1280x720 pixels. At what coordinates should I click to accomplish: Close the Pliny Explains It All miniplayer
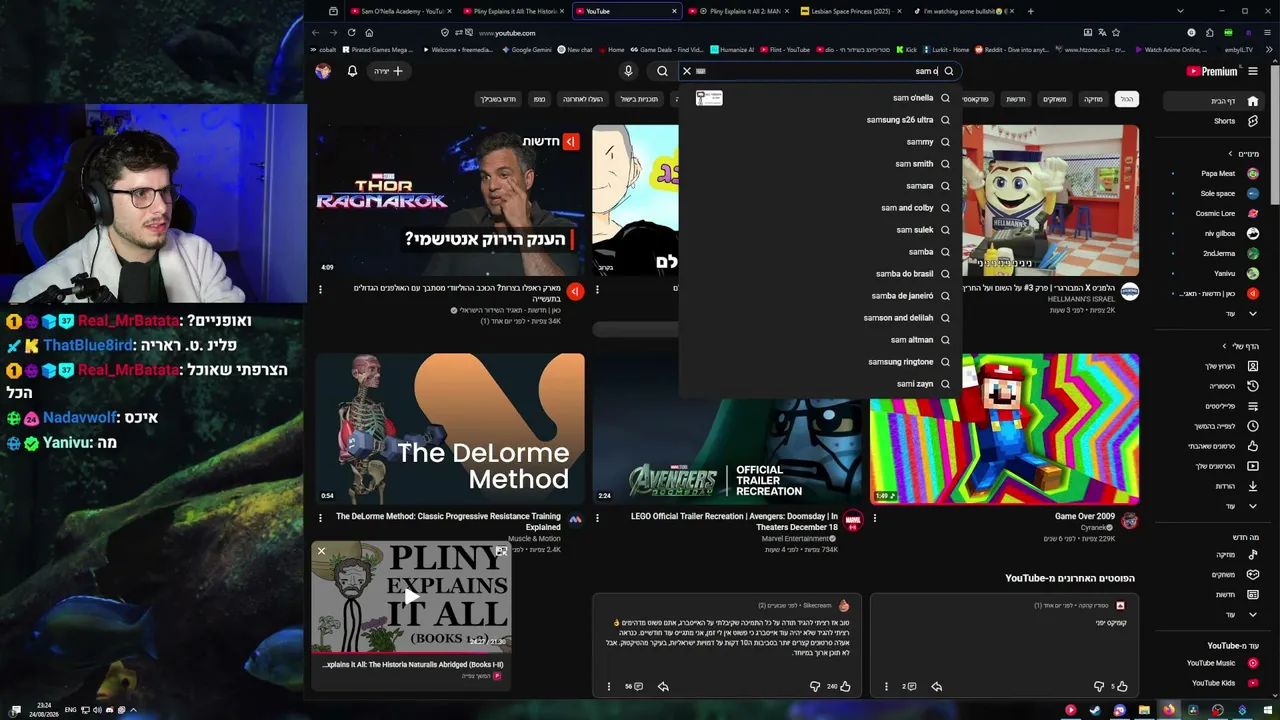tap(321, 551)
